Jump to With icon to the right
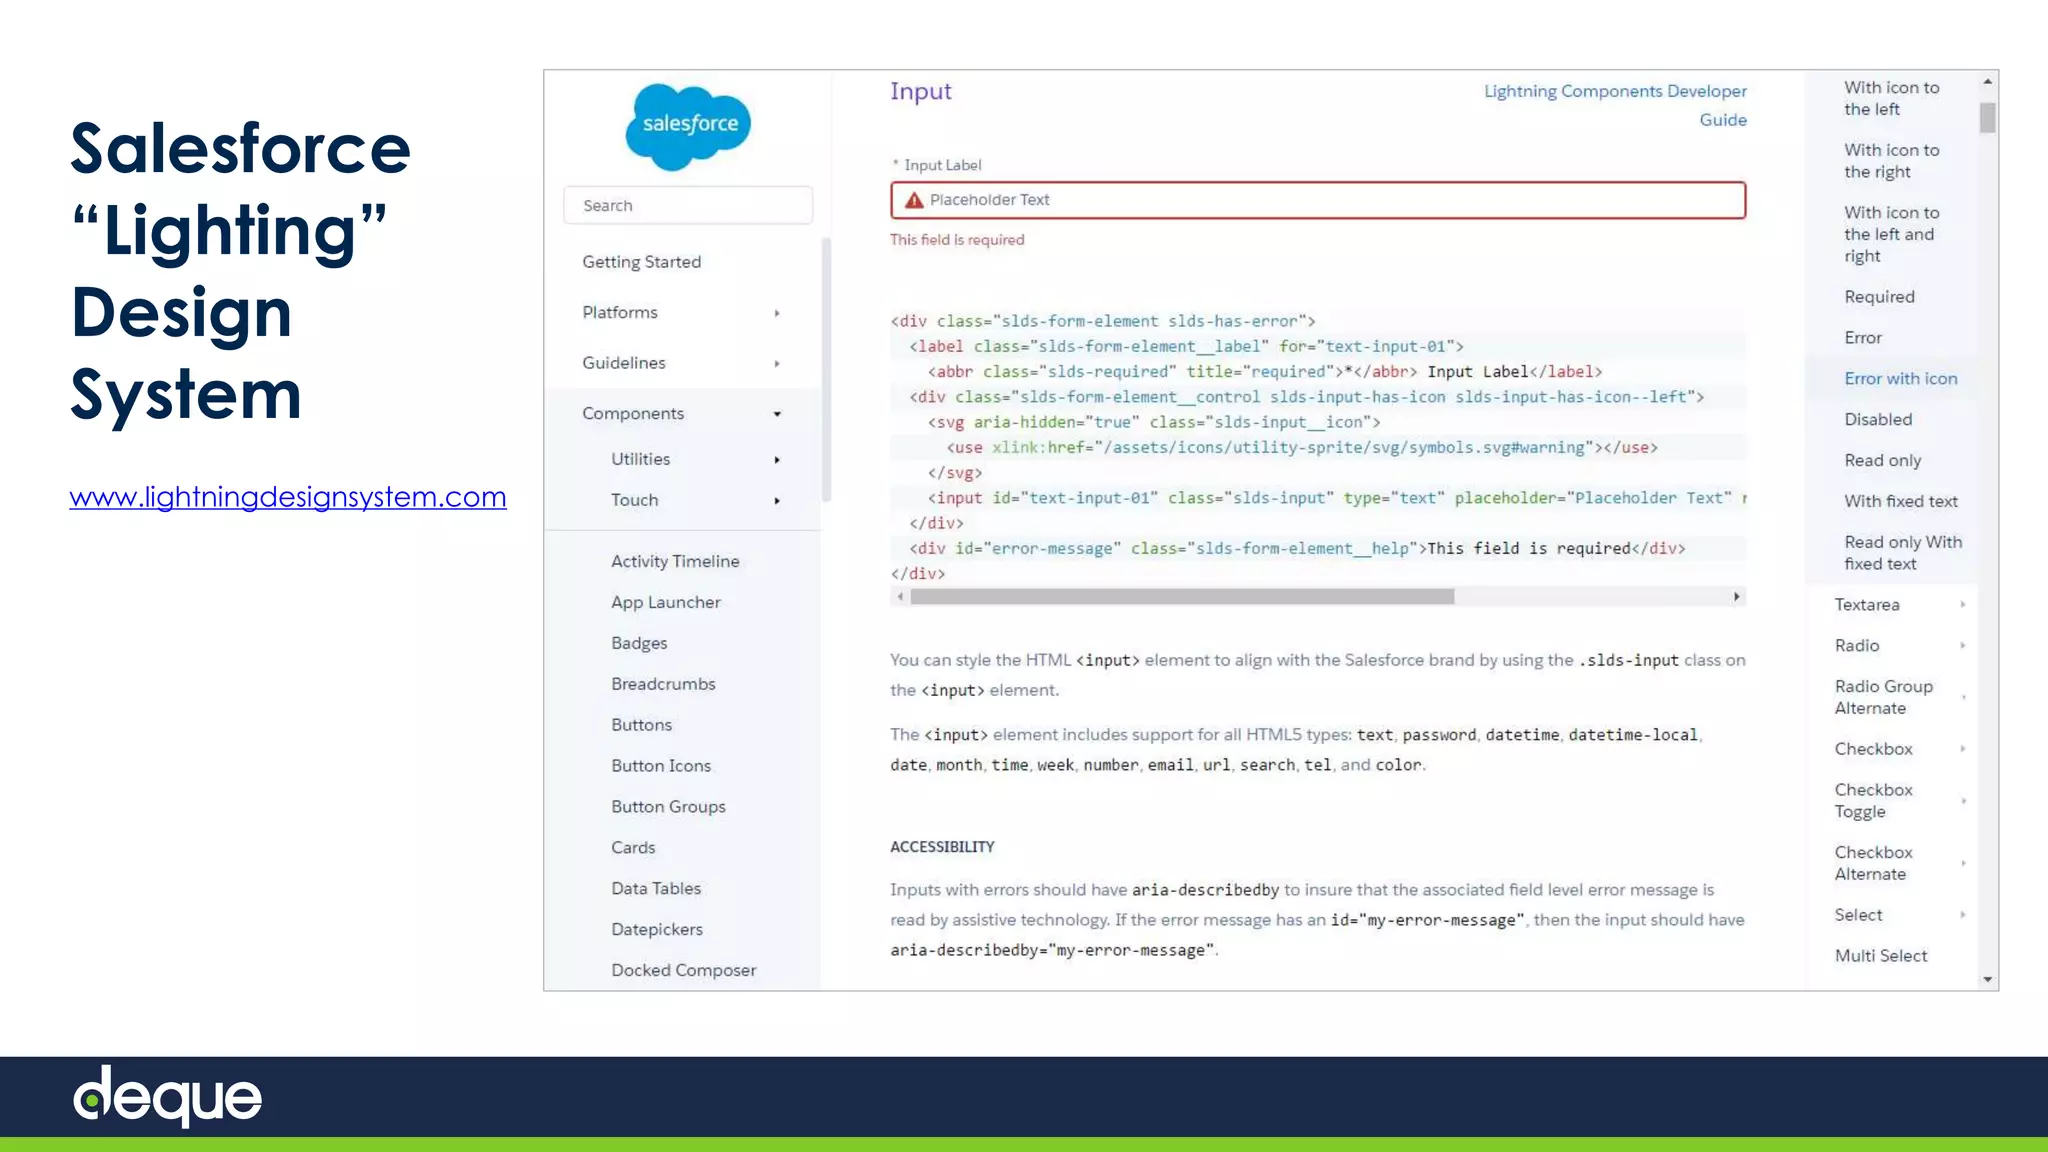Viewport: 2048px width, 1152px height. pyautogui.click(x=1891, y=161)
